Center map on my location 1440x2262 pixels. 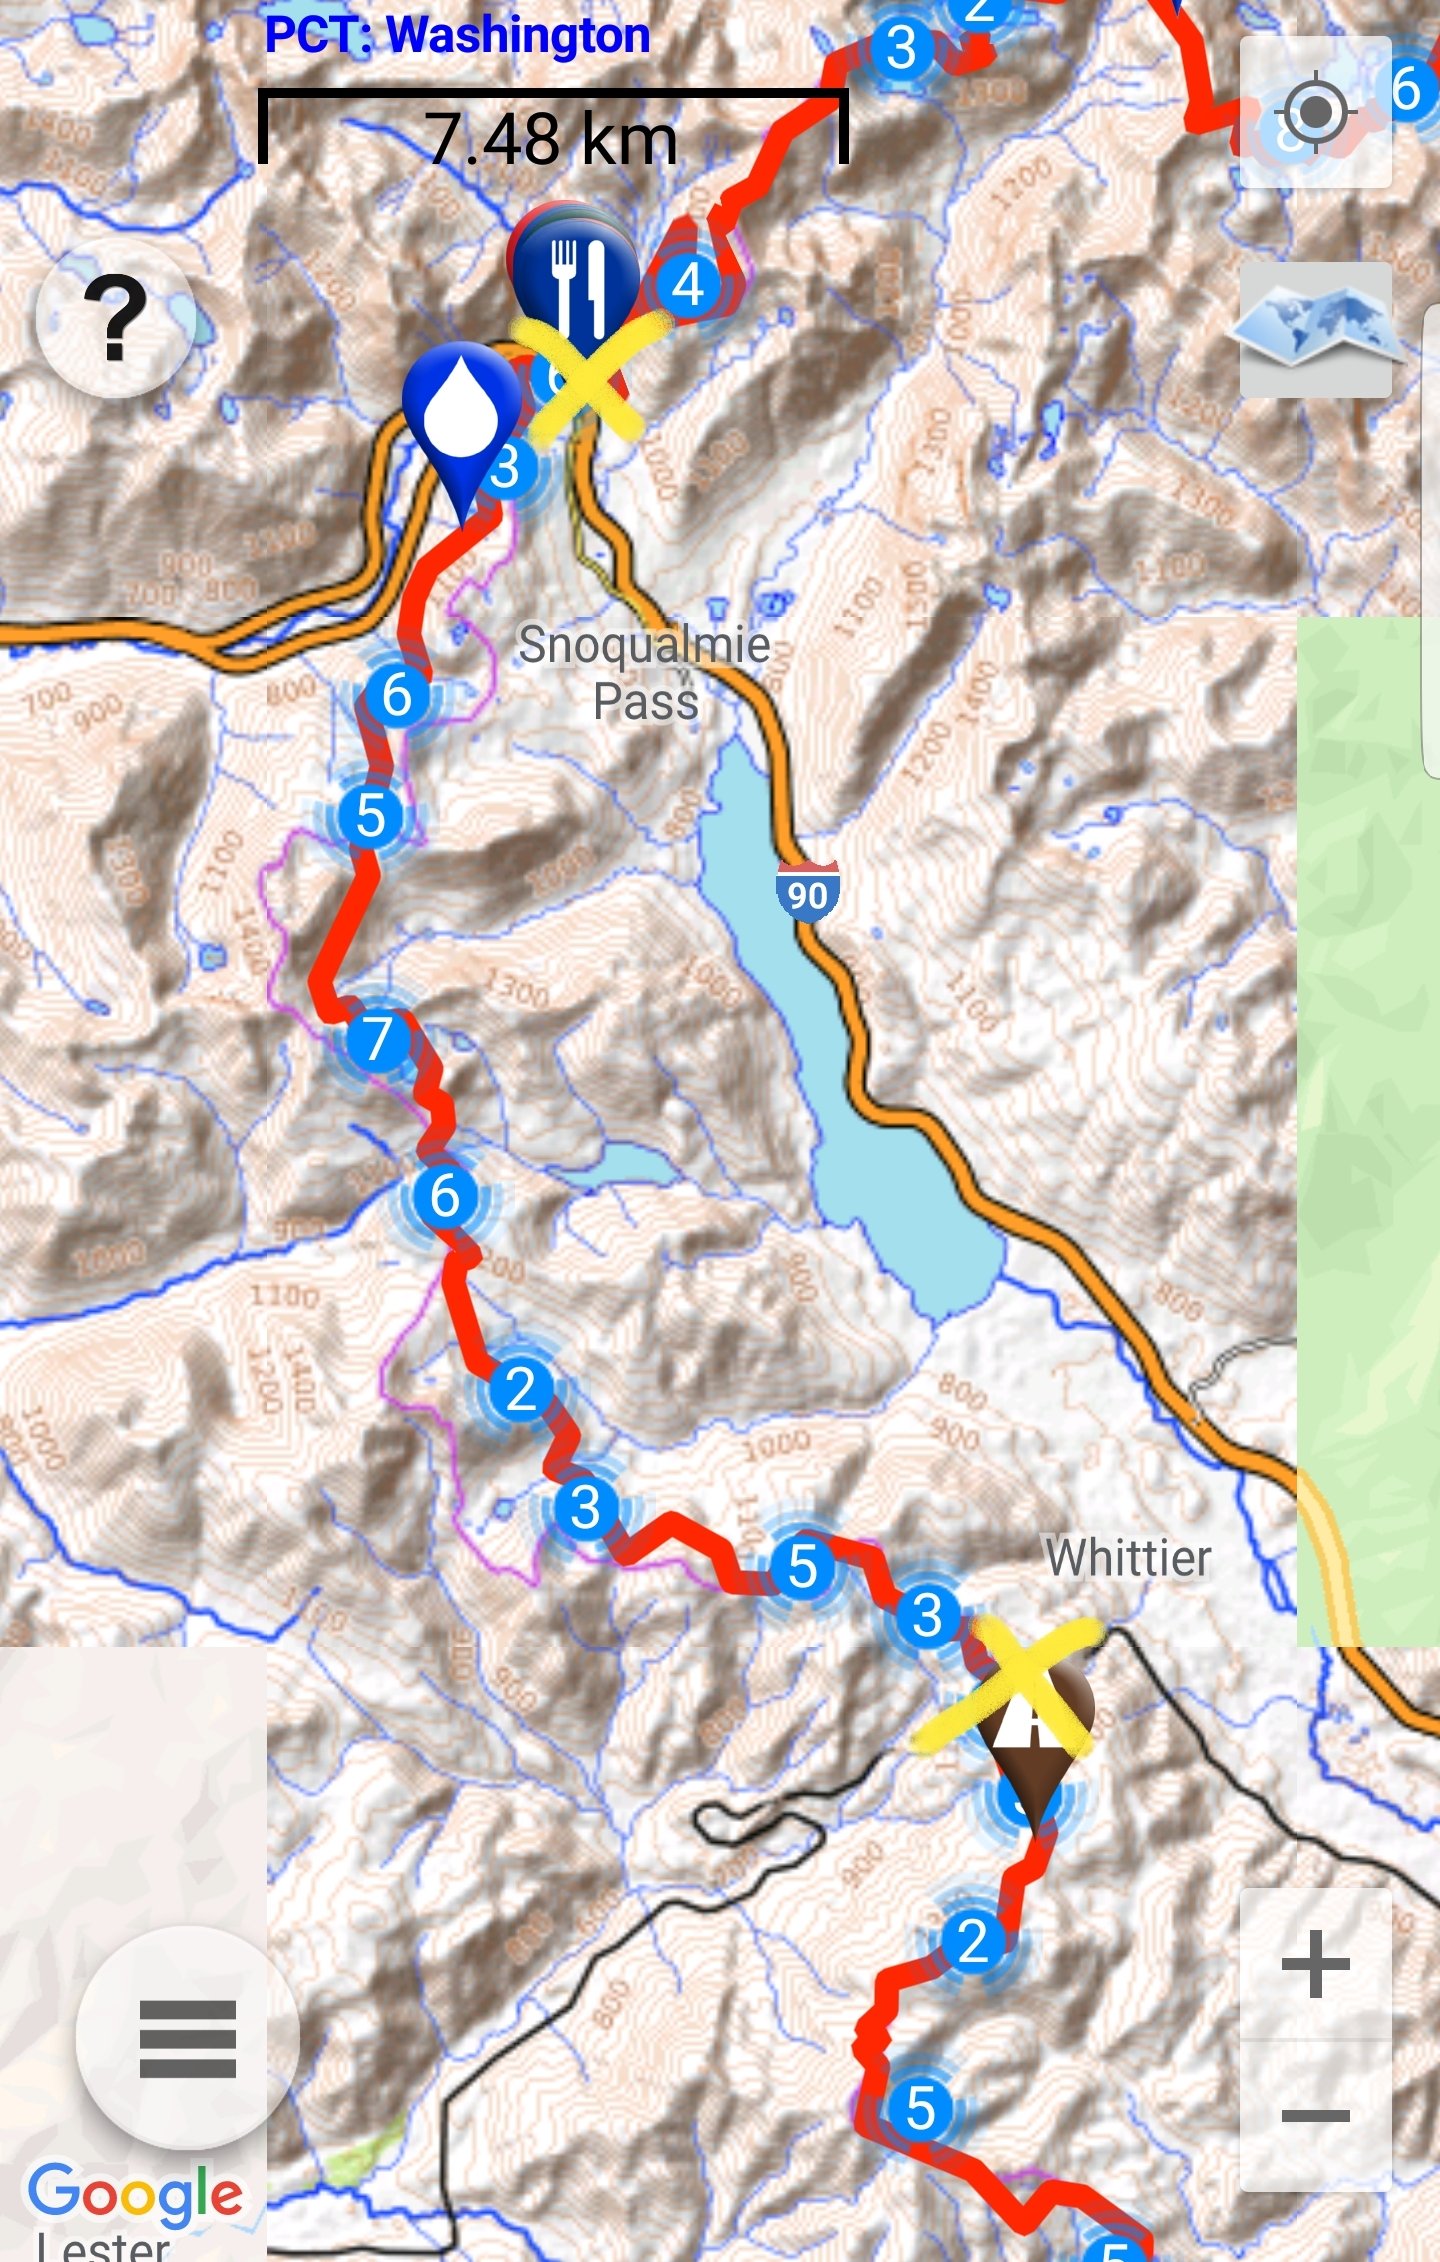[1315, 112]
